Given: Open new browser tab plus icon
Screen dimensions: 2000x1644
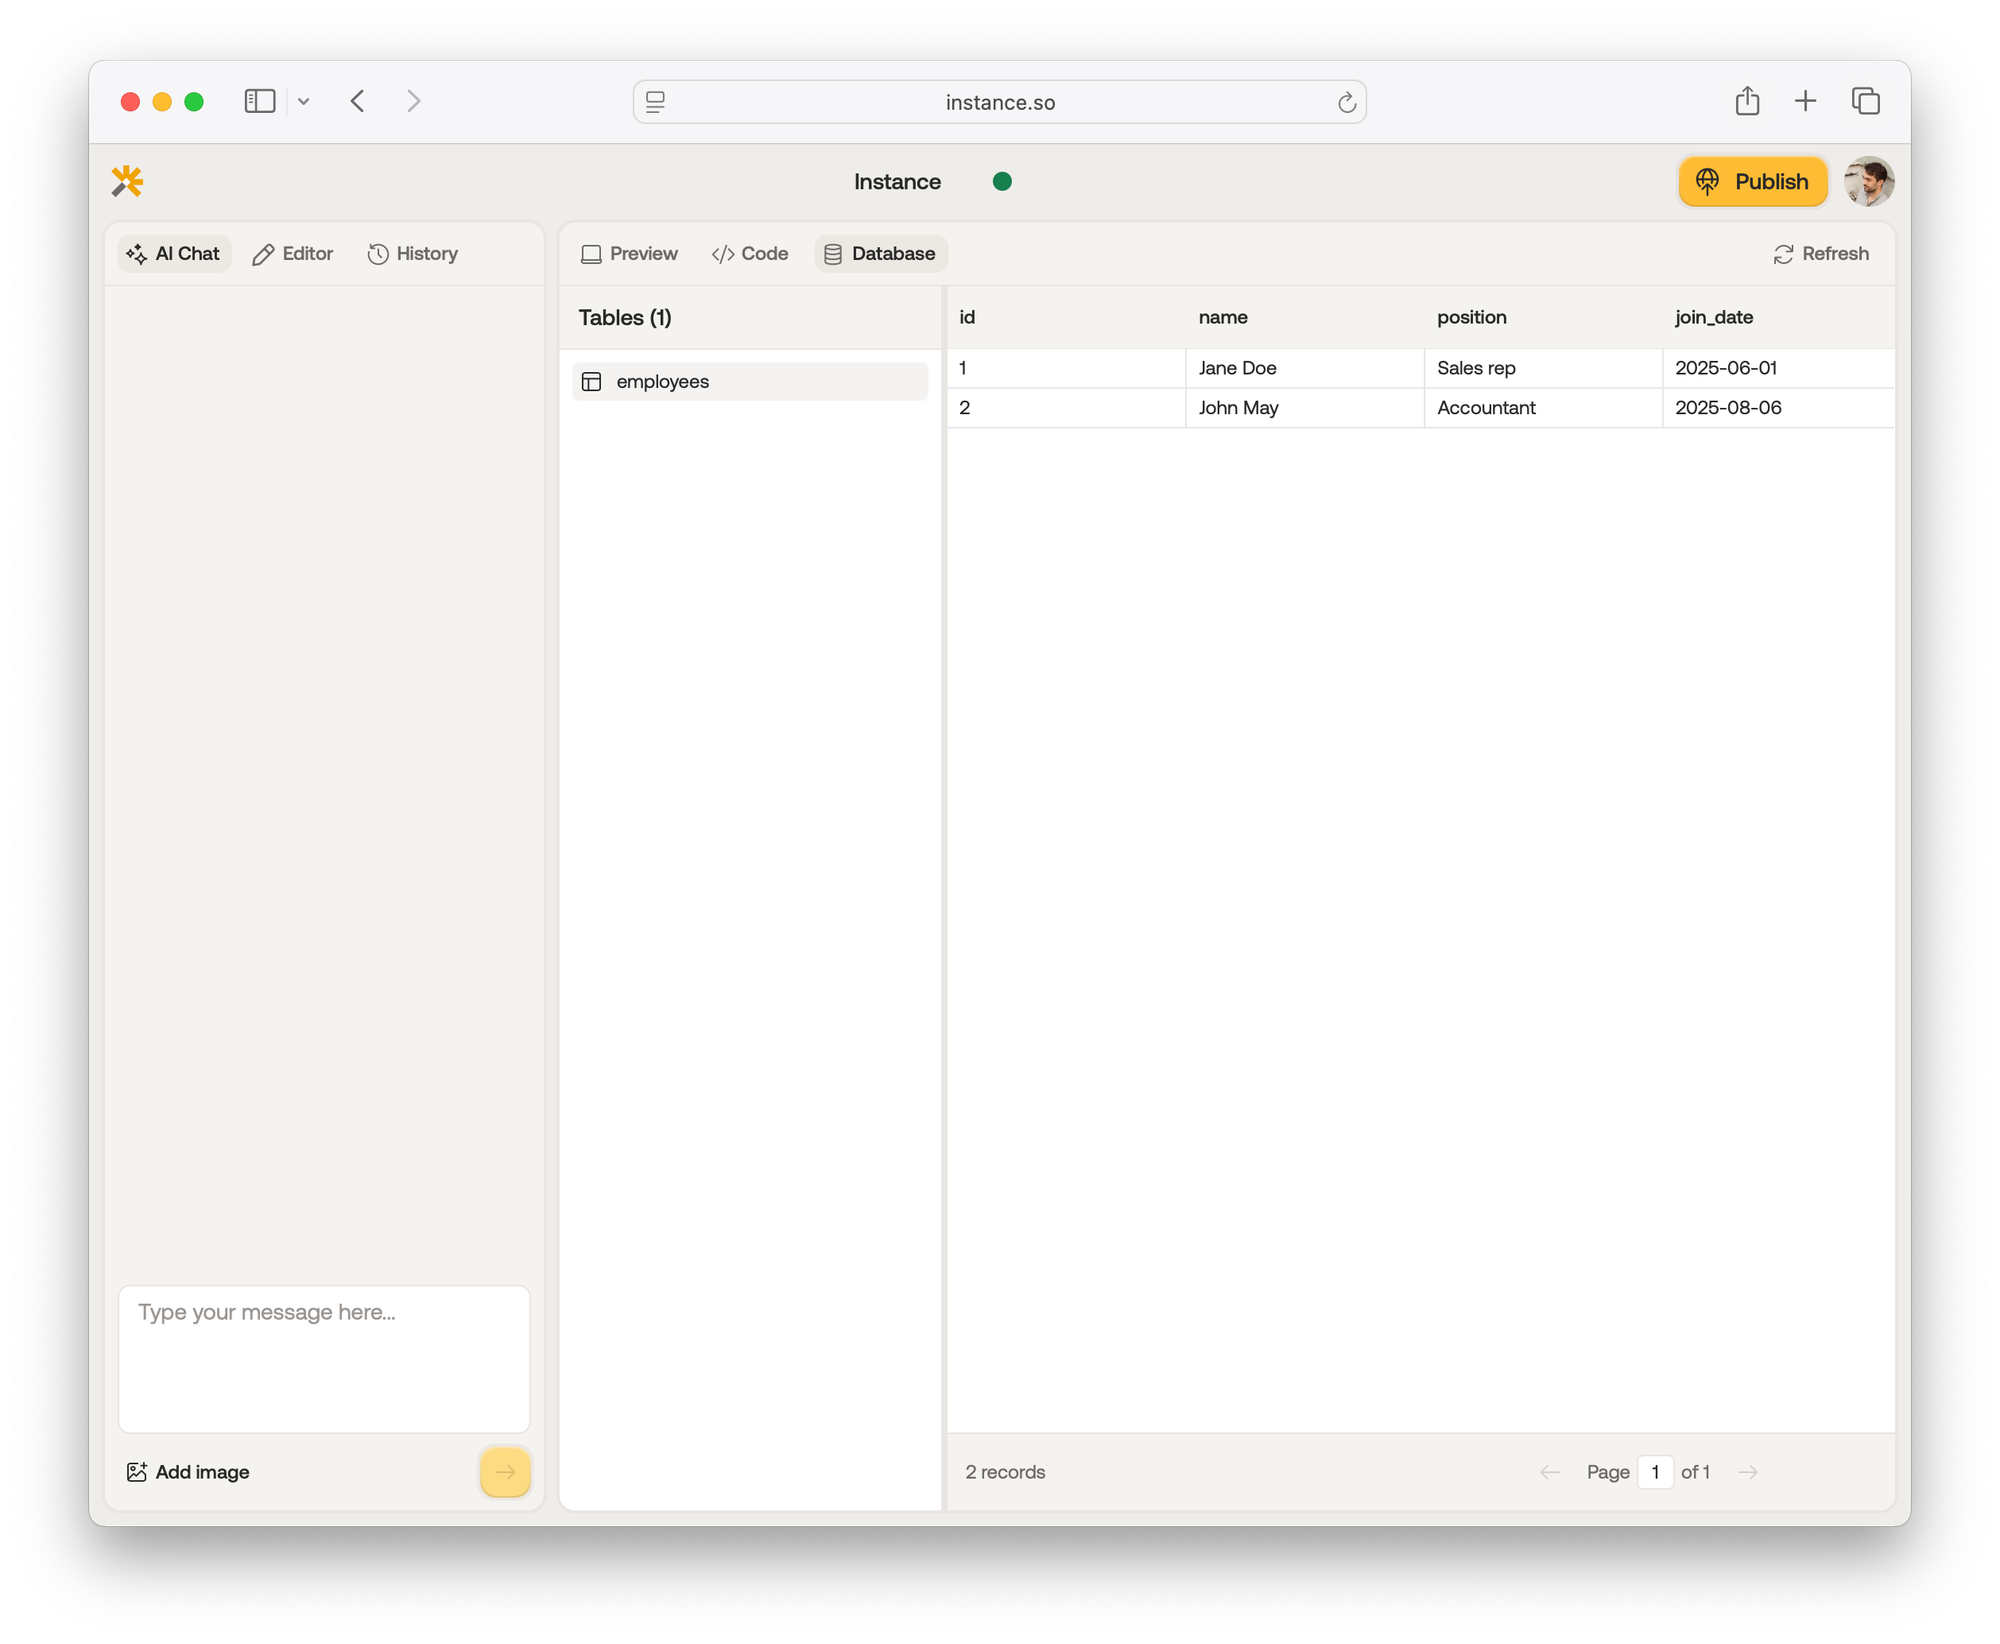Looking at the screenshot, I should click(1805, 101).
